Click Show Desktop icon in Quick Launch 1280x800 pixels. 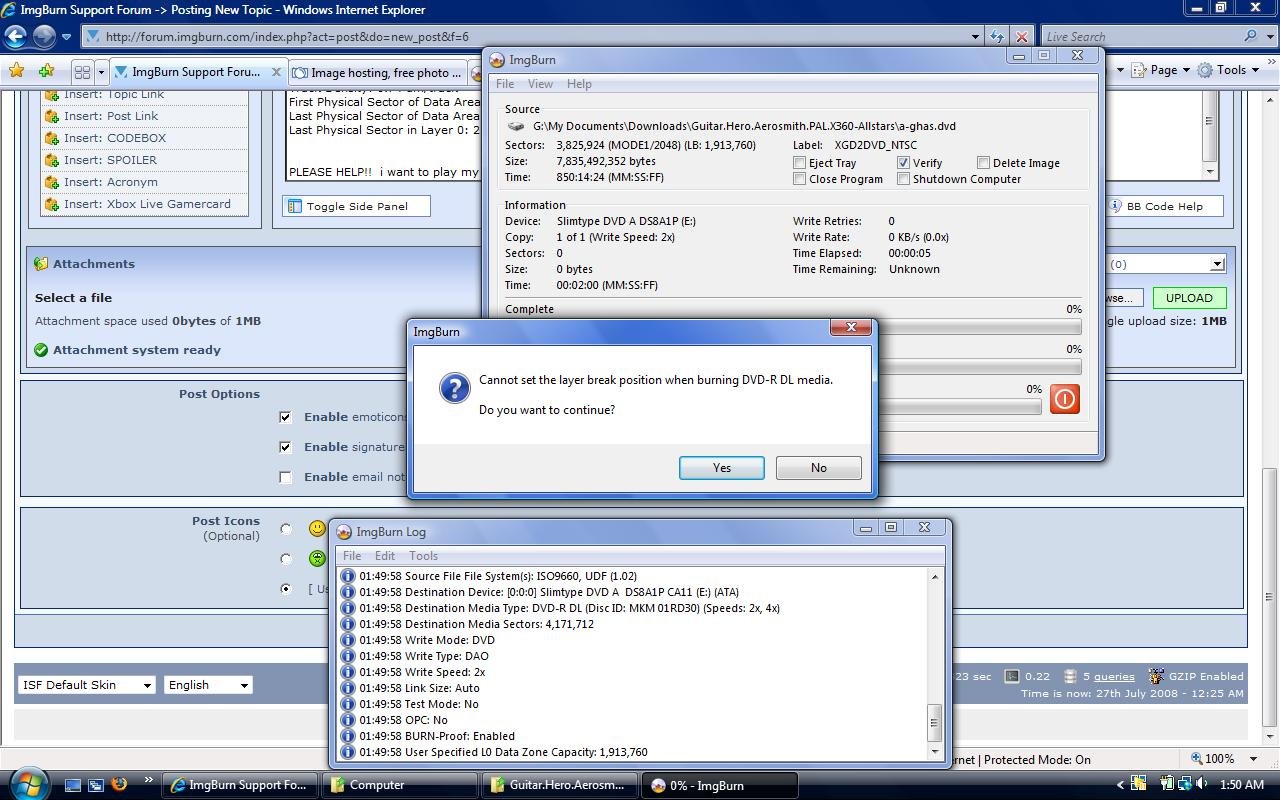pos(73,785)
